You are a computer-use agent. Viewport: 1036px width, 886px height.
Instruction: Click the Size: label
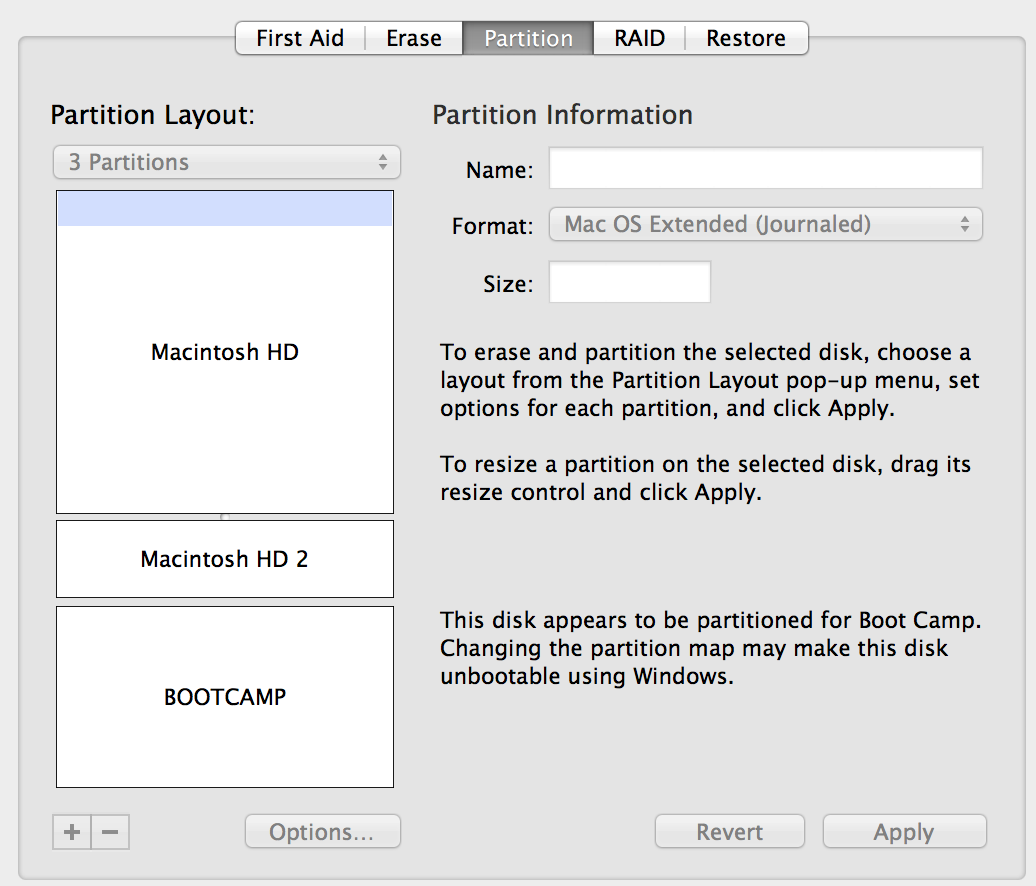pyautogui.click(x=508, y=284)
